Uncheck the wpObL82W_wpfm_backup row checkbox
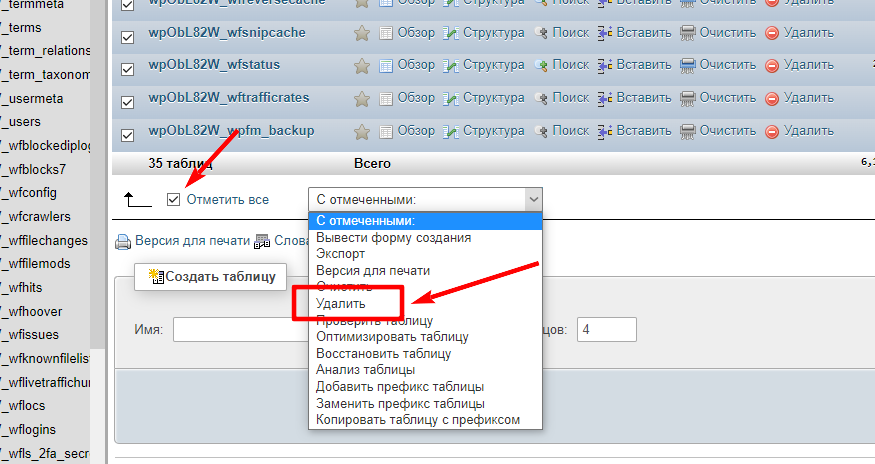Viewport: 875px width, 464px height. coord(127,136)
